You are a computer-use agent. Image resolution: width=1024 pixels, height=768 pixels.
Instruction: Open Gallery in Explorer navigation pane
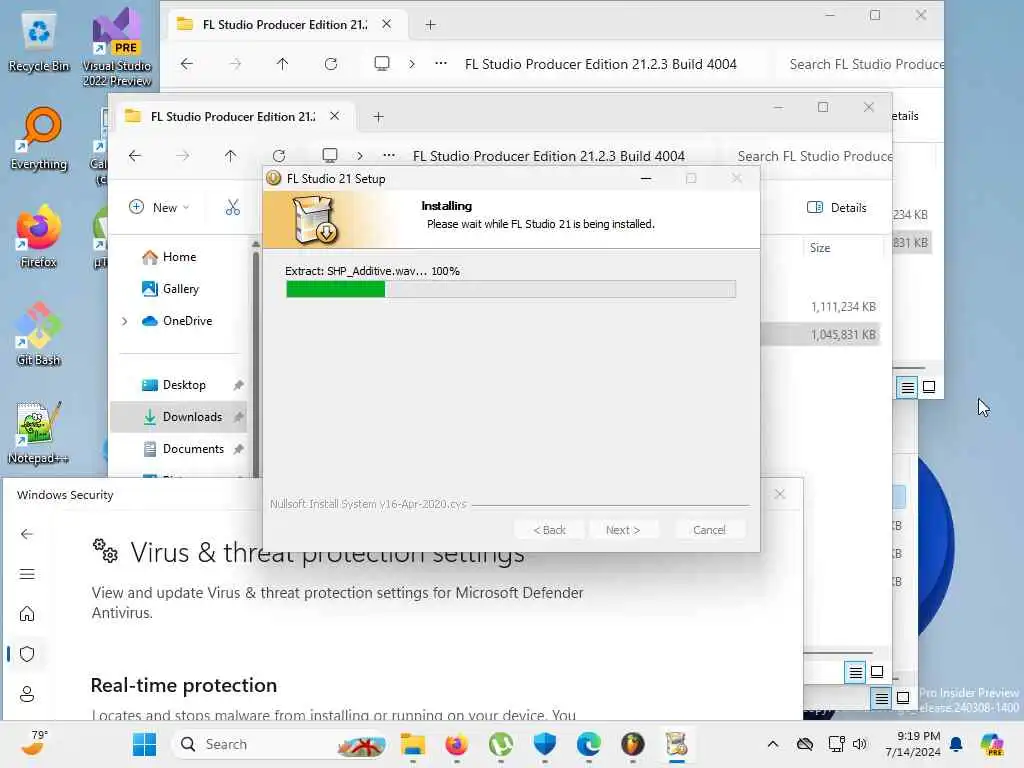click(171, 289)
